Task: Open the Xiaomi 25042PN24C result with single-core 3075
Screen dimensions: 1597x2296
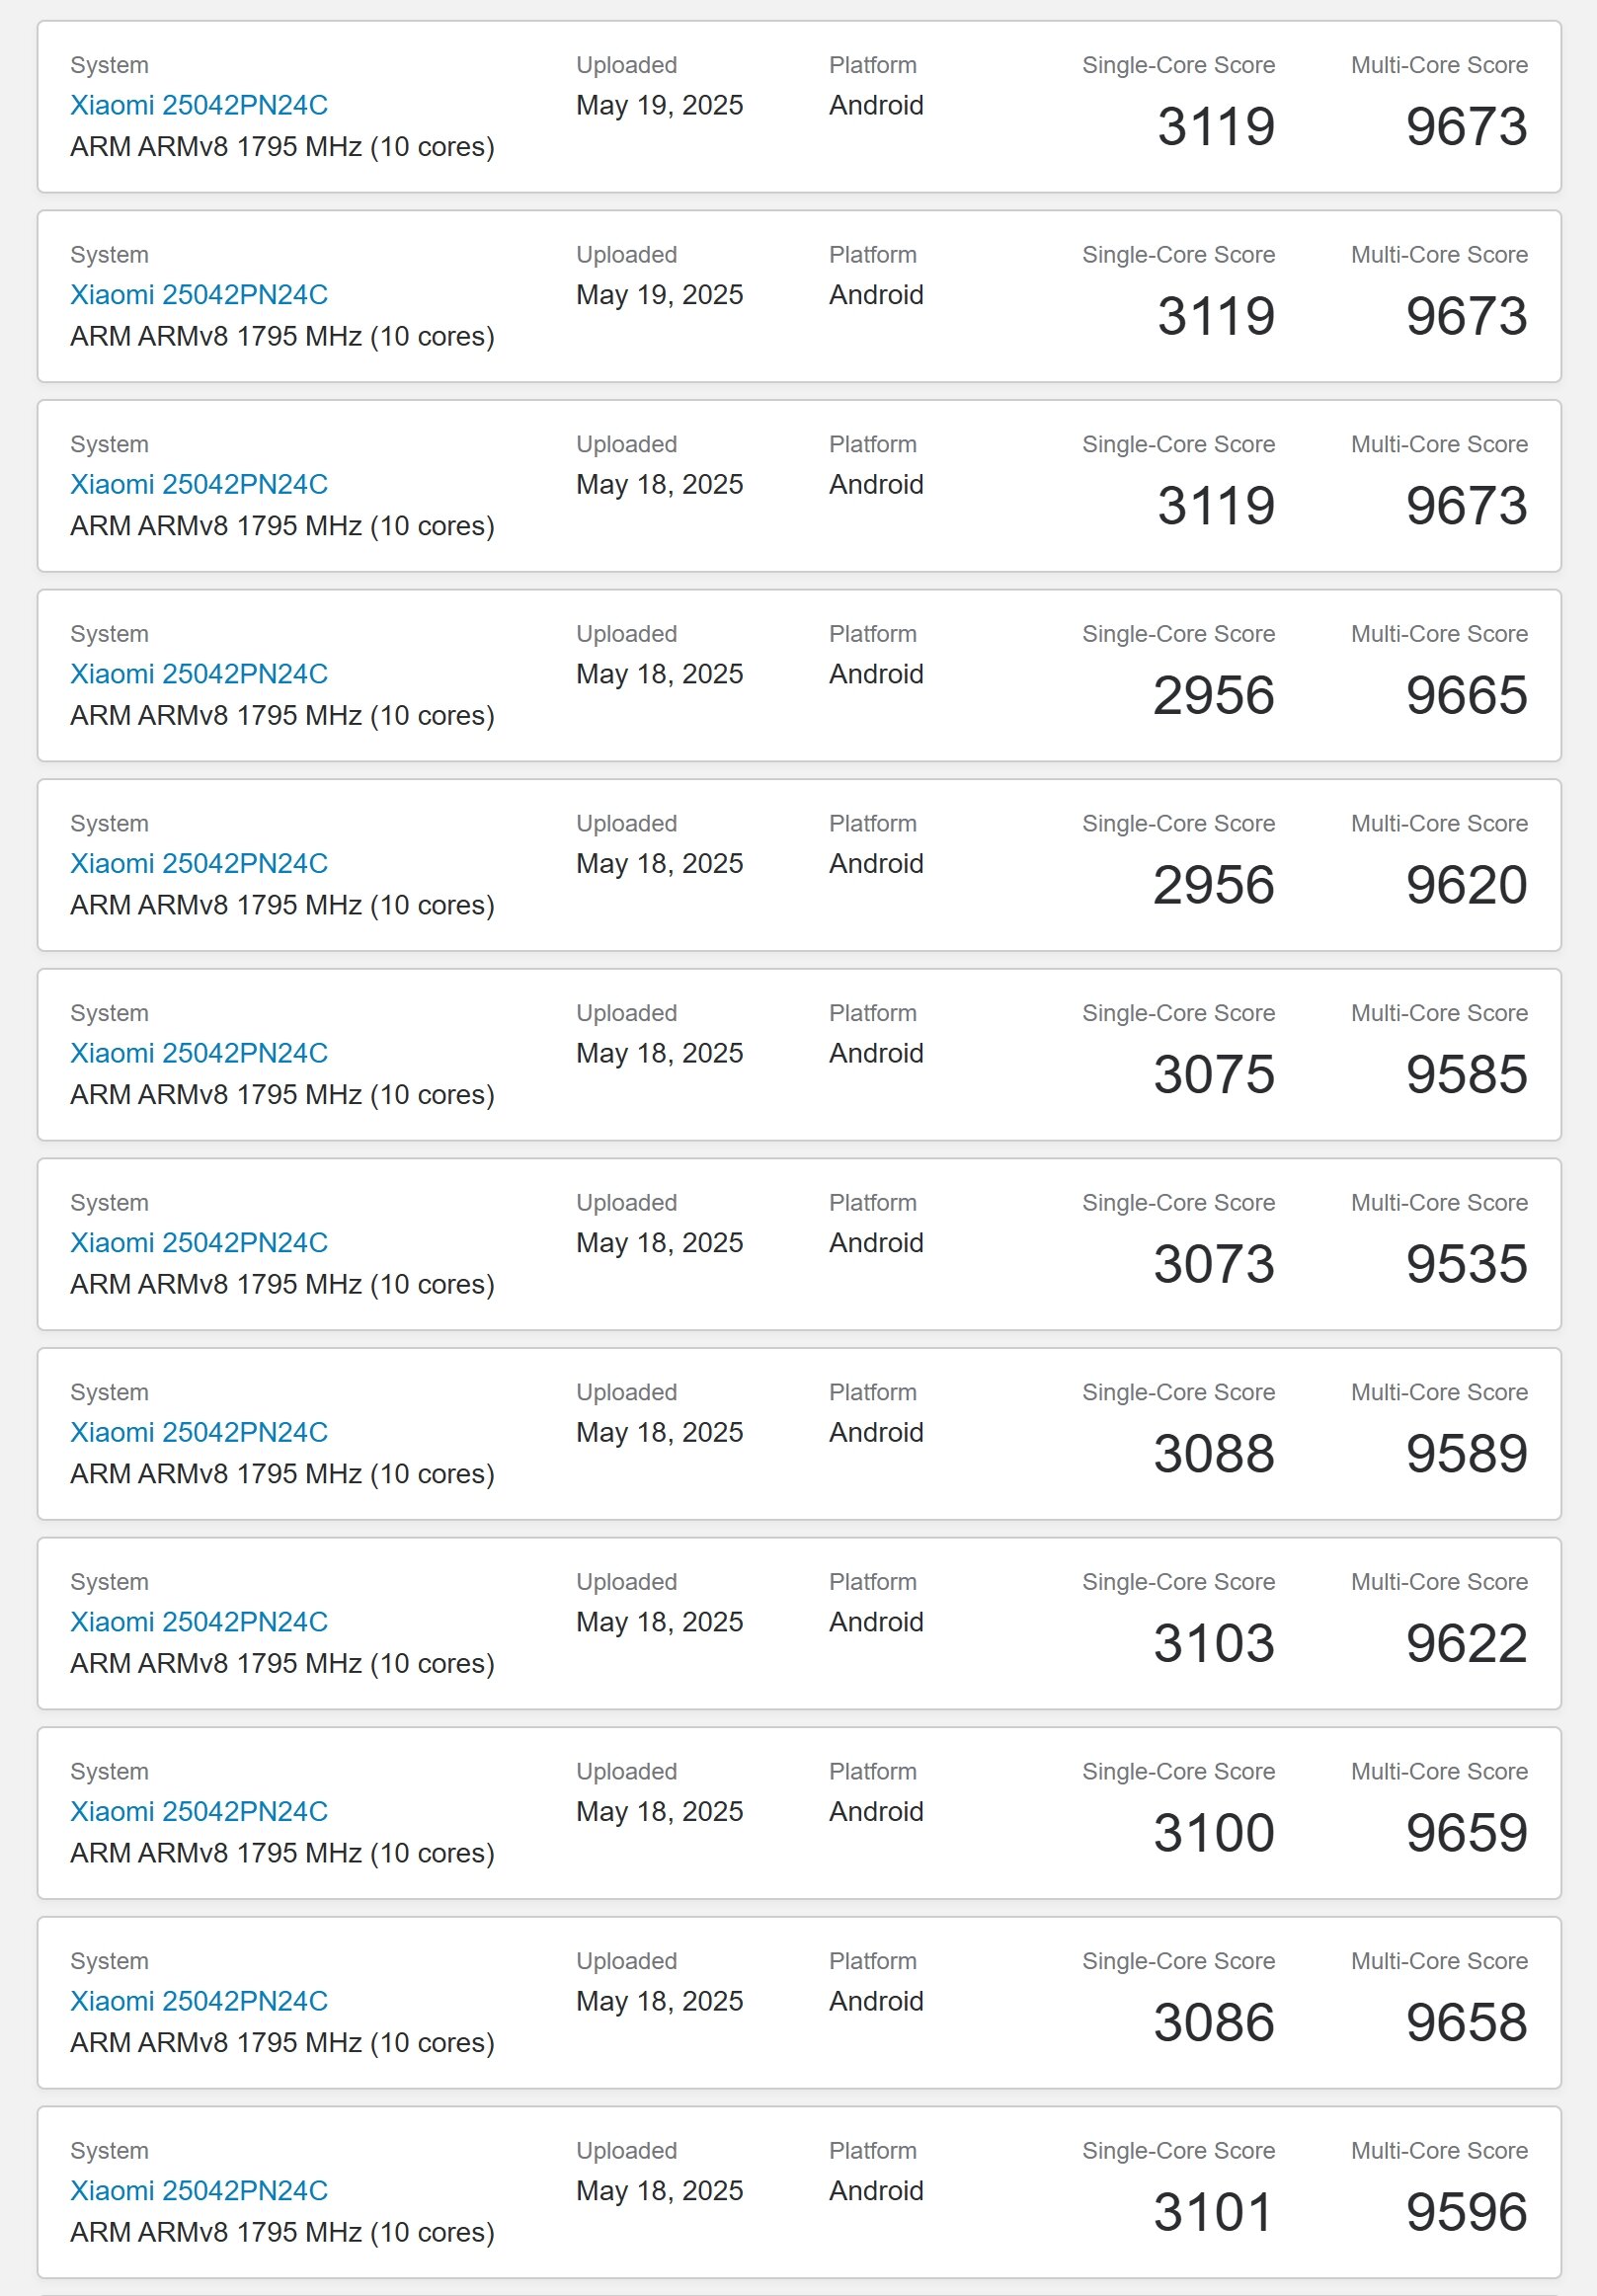Action: pos(199,1053)
